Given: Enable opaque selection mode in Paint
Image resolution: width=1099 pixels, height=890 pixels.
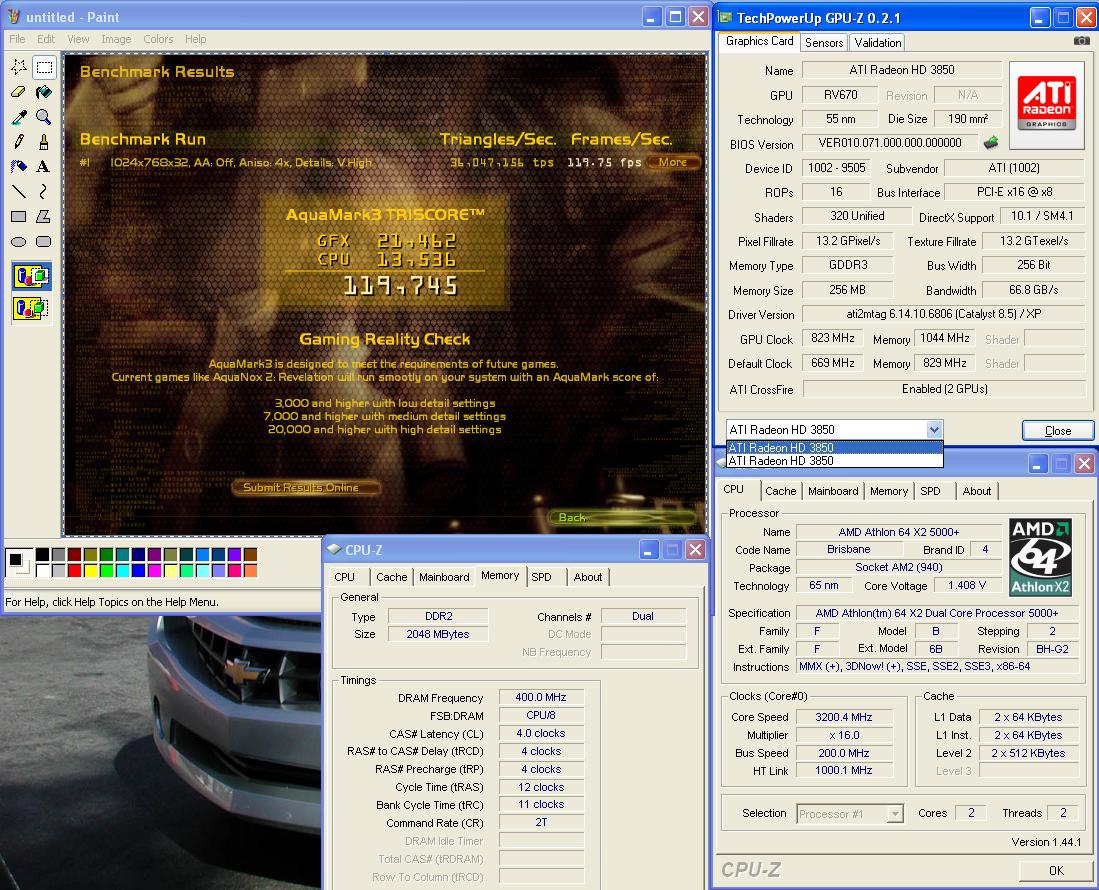Looking at the screenshot, I should [x=32, y=277].
